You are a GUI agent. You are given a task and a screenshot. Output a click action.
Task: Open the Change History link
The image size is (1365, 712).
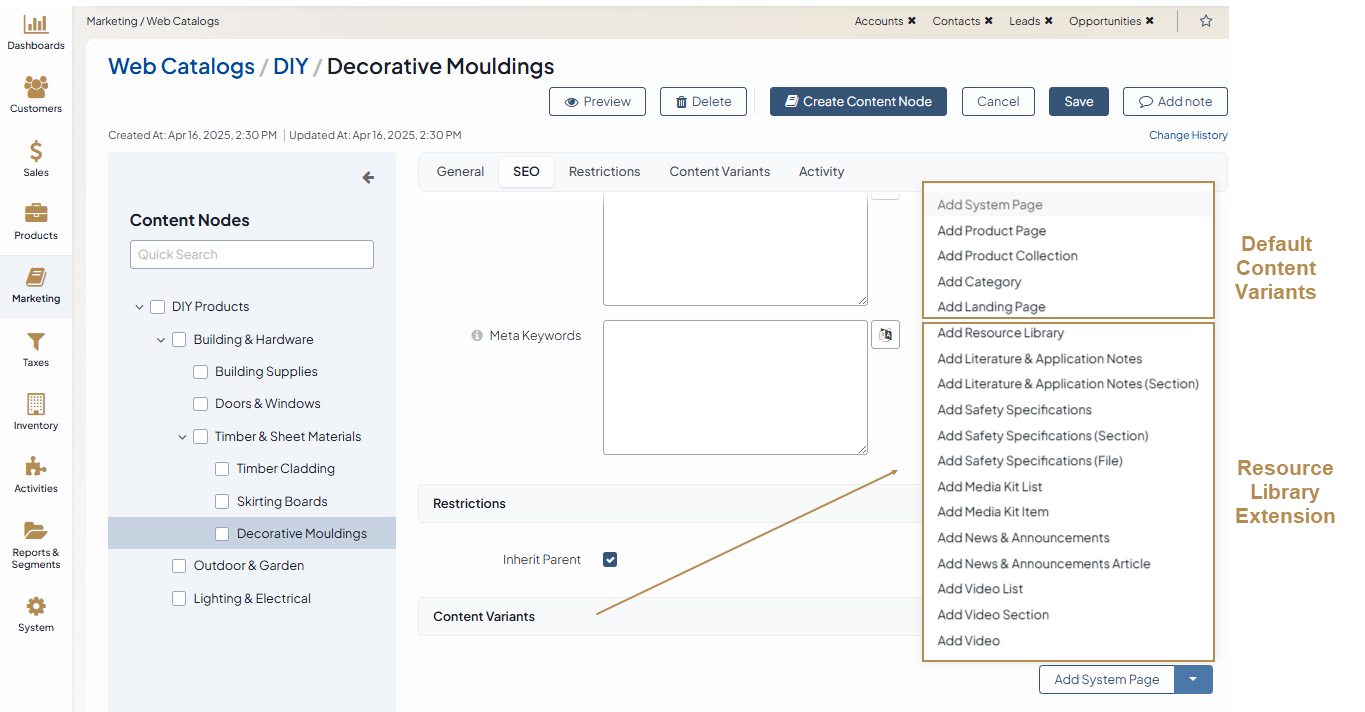click(1187, 135)
